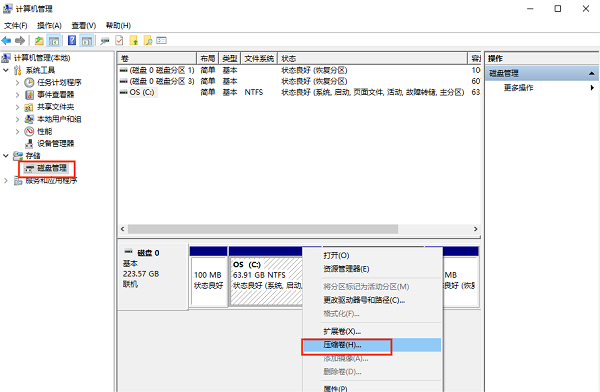Sort by the 布局 column header

coord(208,59)
